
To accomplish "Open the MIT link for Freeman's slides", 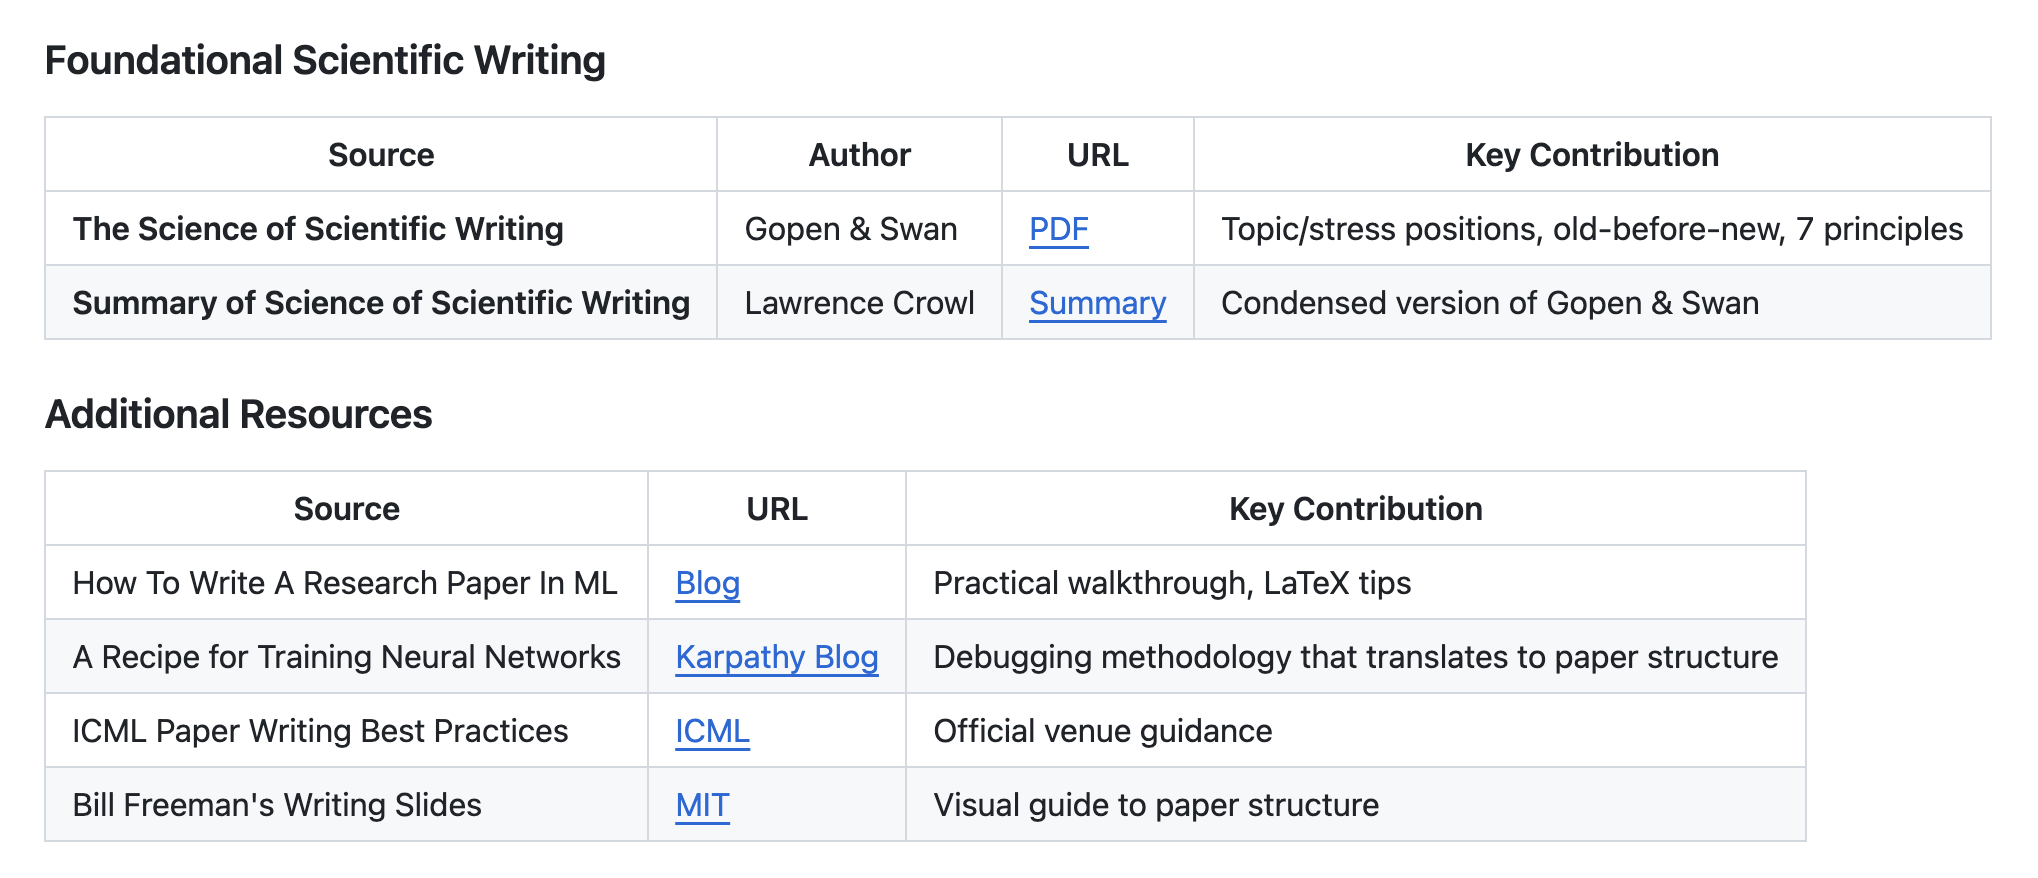I will 702,805.
